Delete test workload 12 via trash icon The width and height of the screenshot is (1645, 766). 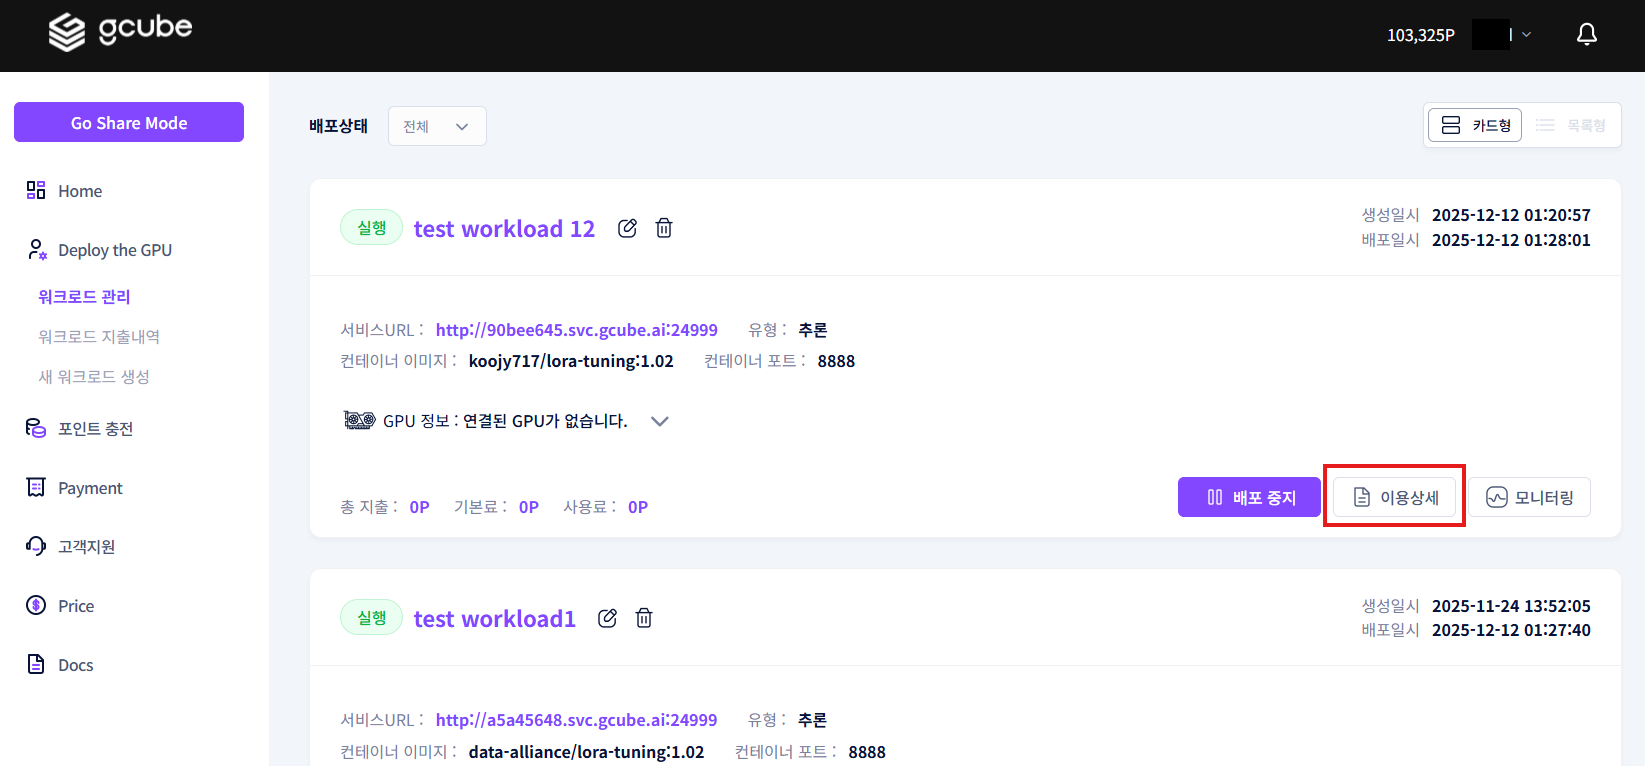click(x=663, y=228)
